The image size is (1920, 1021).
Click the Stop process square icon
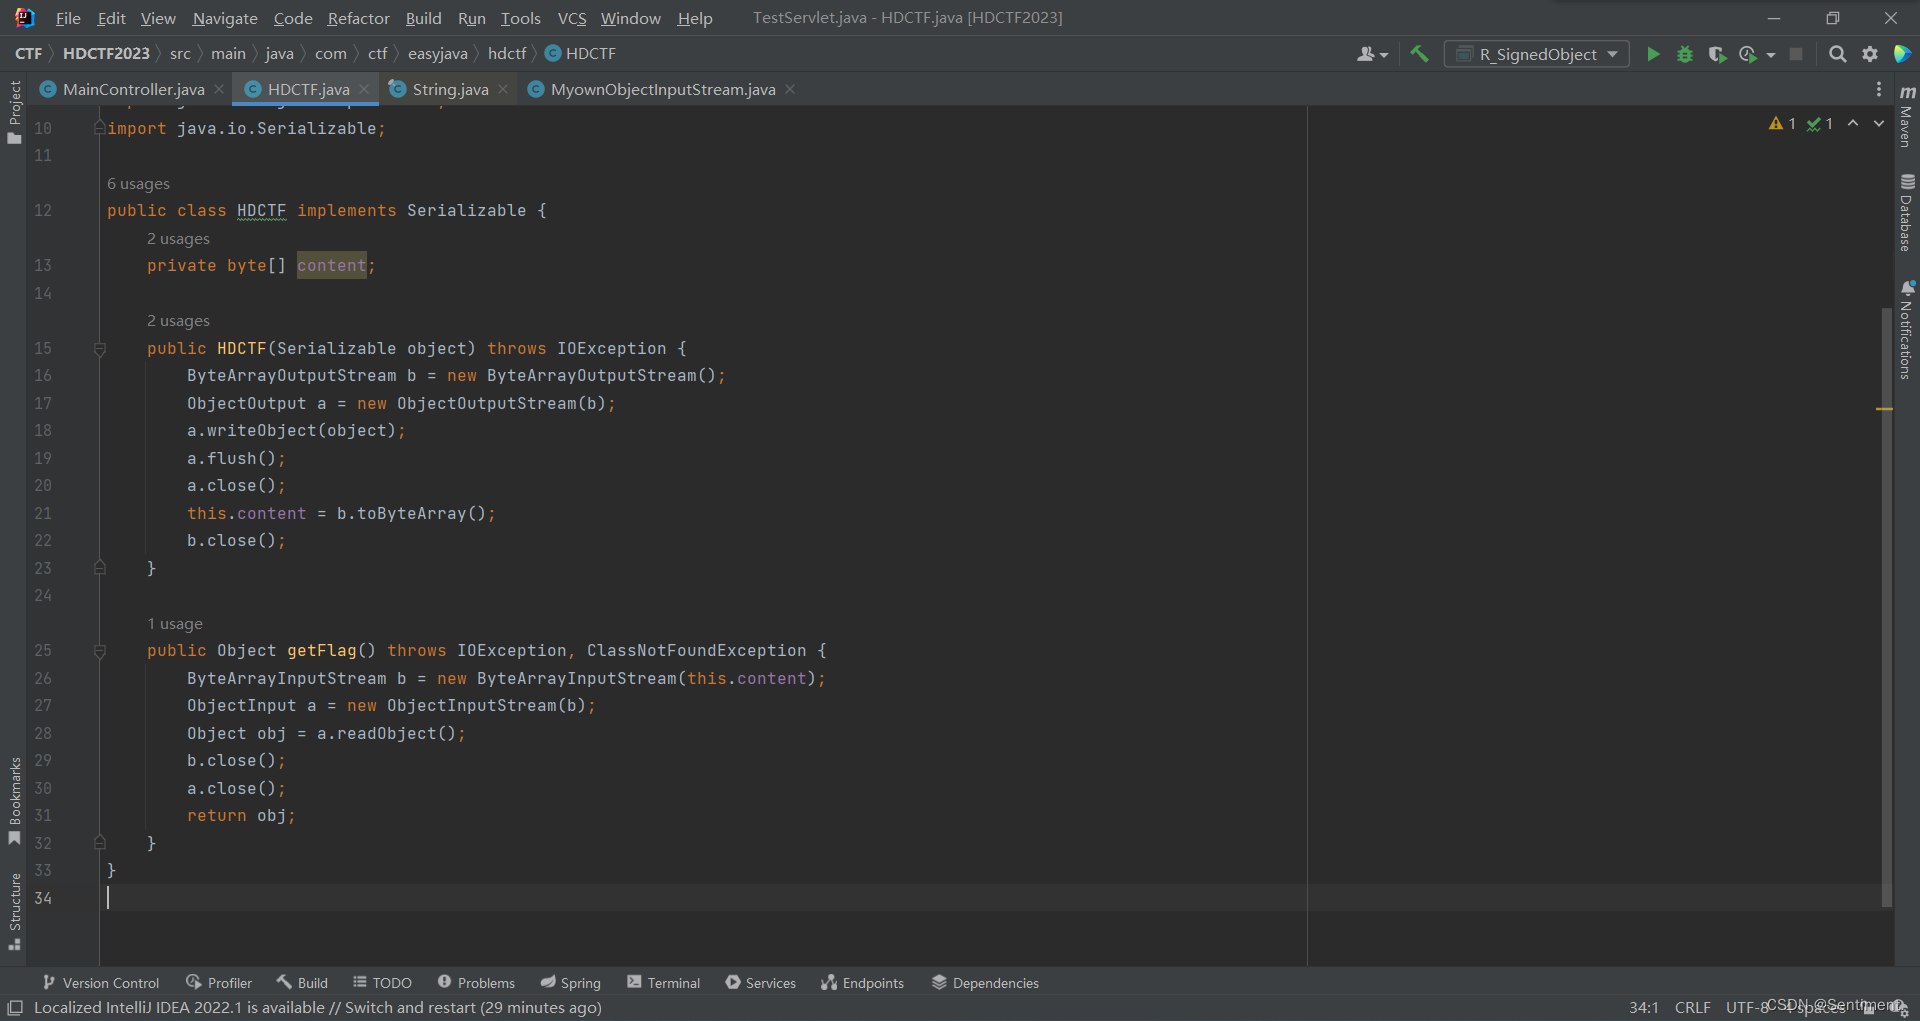(1796, 54)
